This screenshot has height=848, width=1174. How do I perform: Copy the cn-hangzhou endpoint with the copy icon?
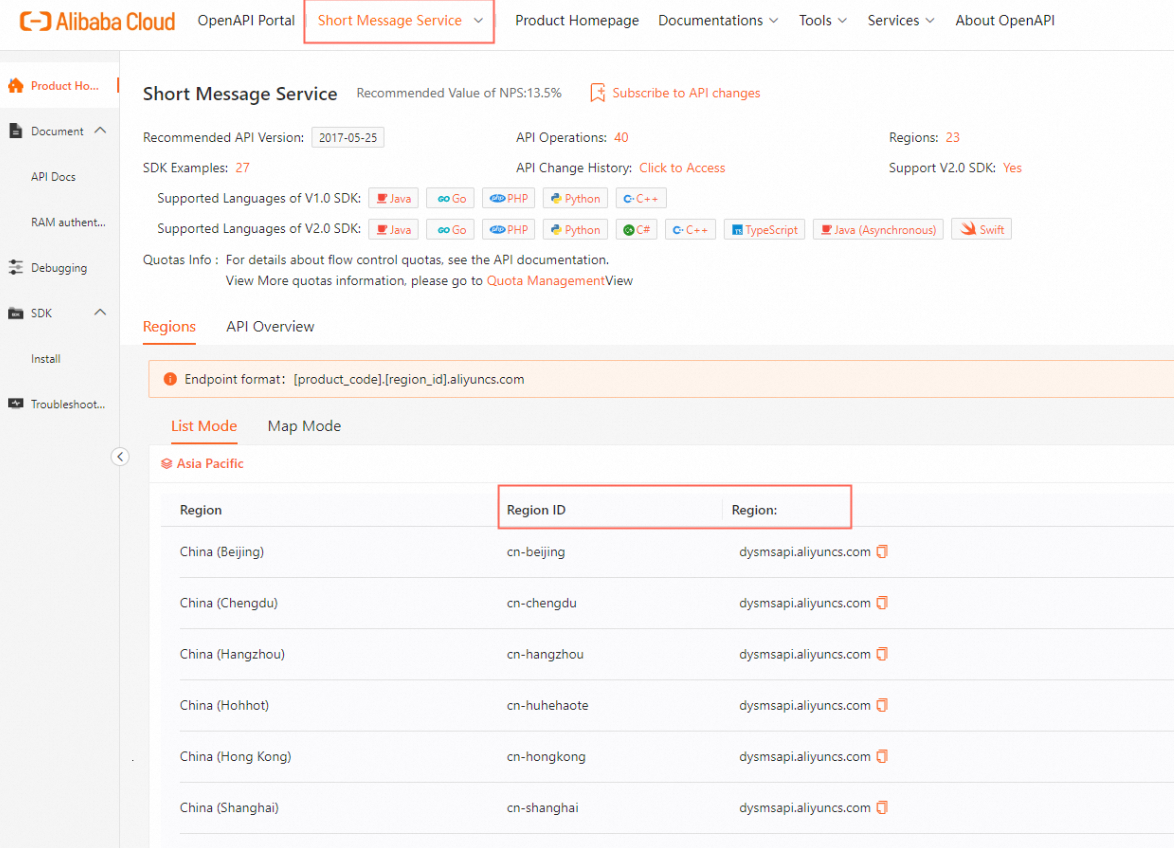coord(882,654)
